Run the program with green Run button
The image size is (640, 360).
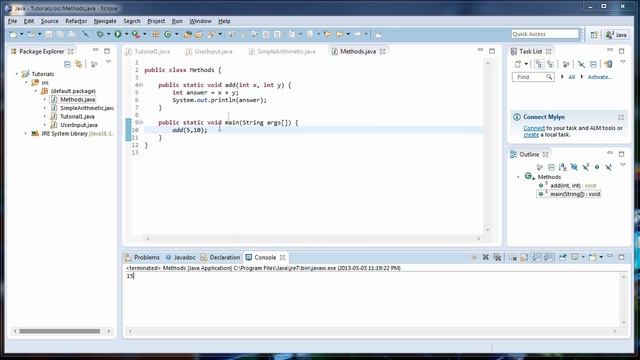pyautogui.click(x=118, y=34)
